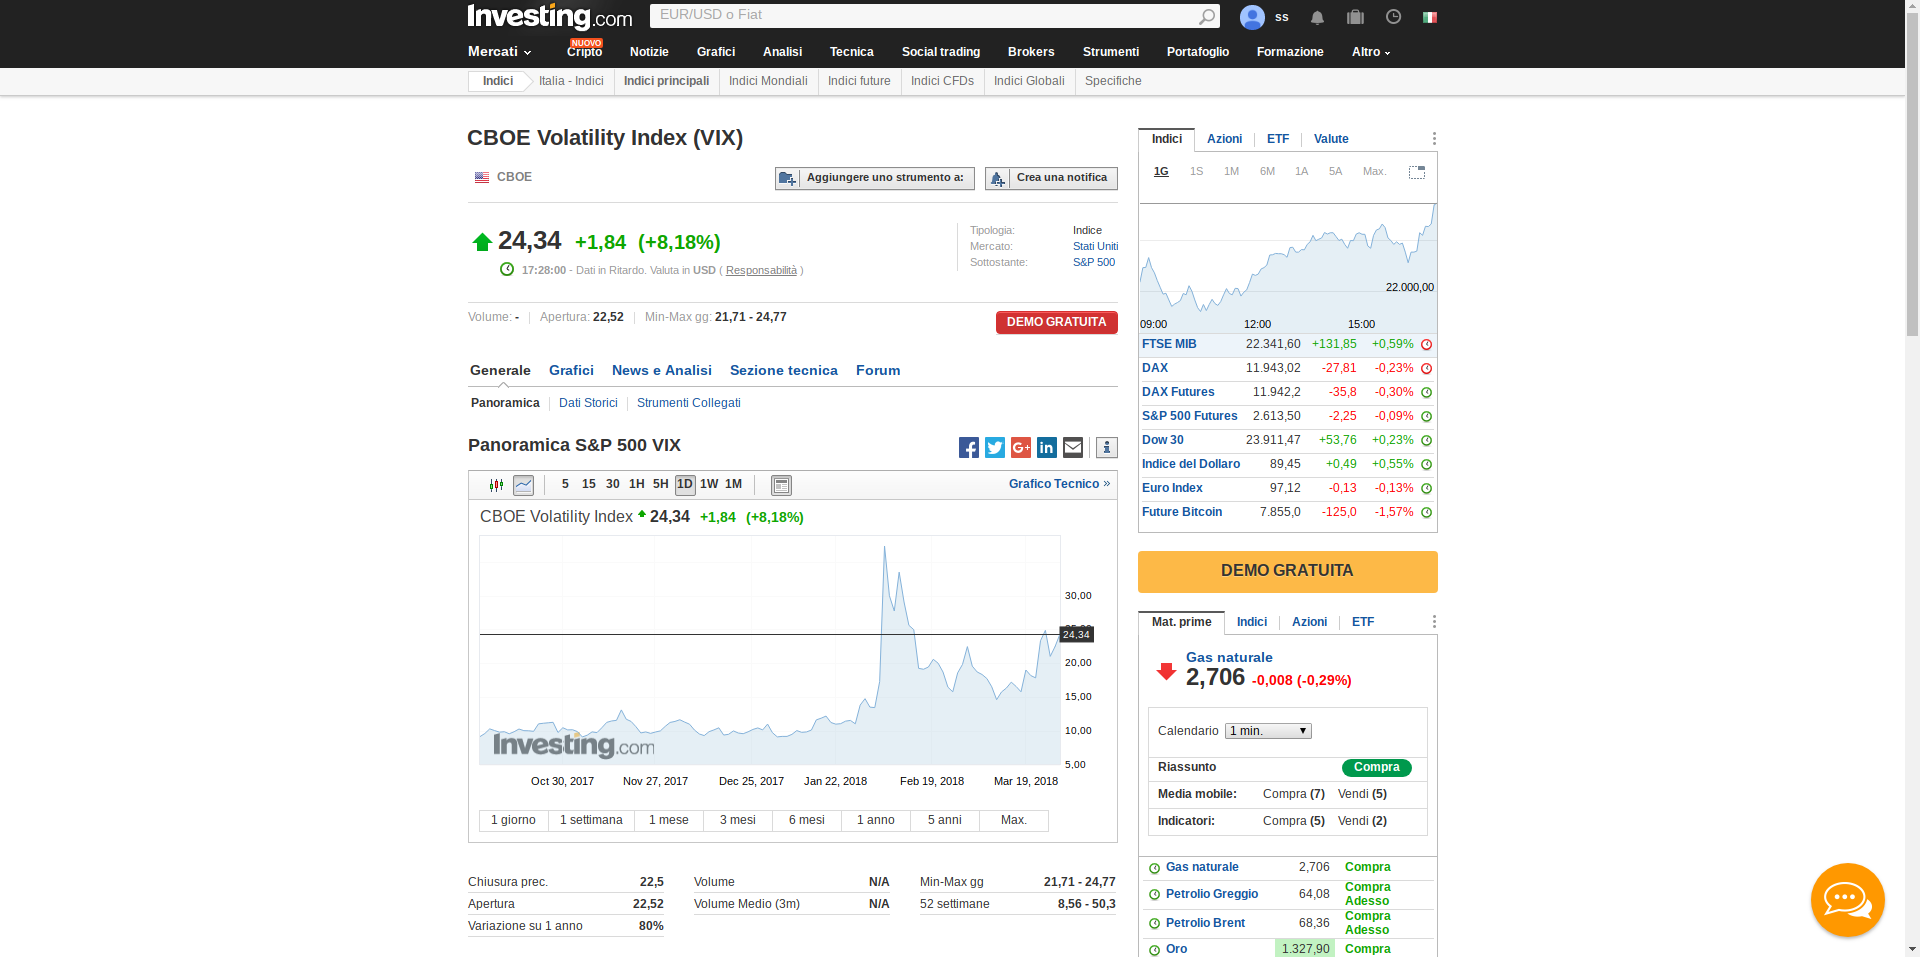Image resolution: width=1920 pixels, height=957 pixels.
Task: Click the orange DEMO GRATUITA banner
Action: (x=1288, y=572)
